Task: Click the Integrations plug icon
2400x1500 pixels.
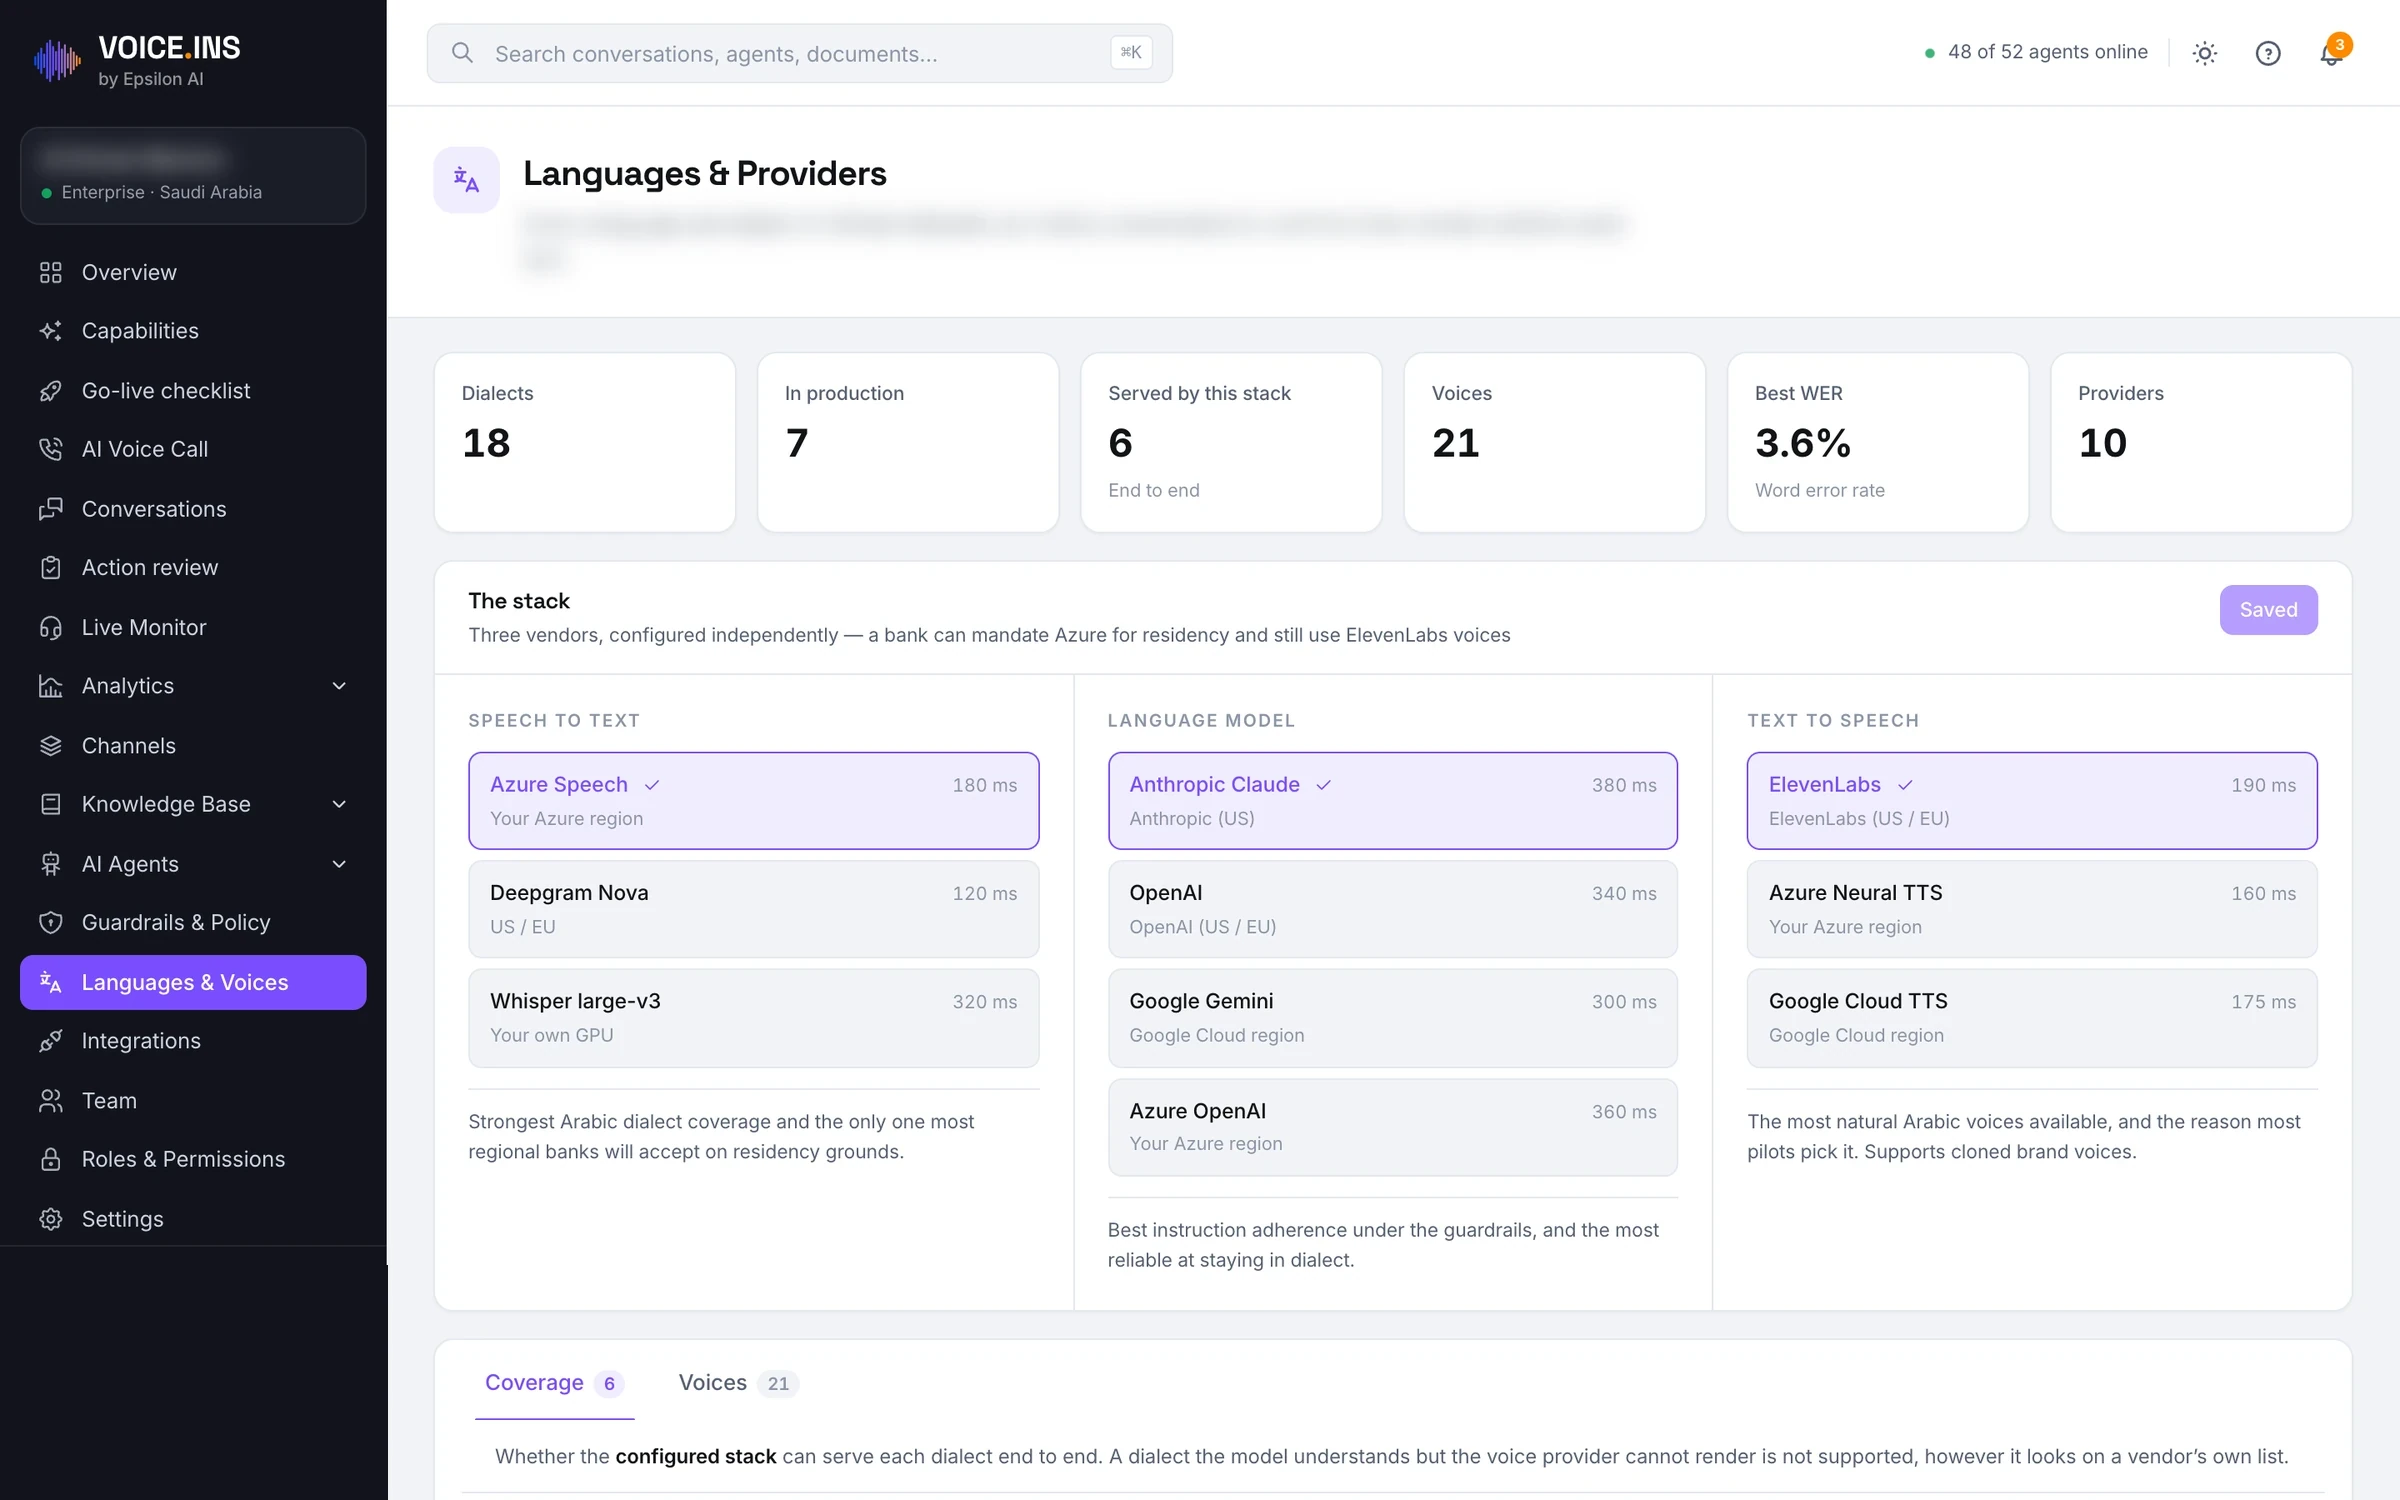Action: point(51,1041)
